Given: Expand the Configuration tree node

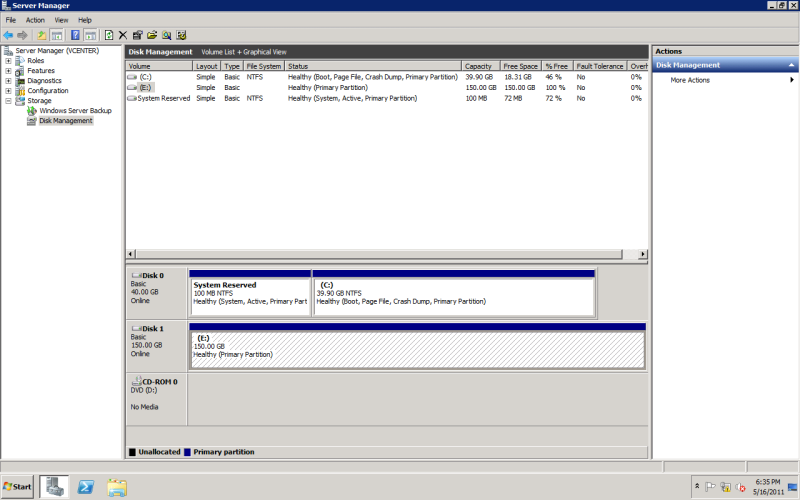Looking at the screenshot, I should (8, 91).
